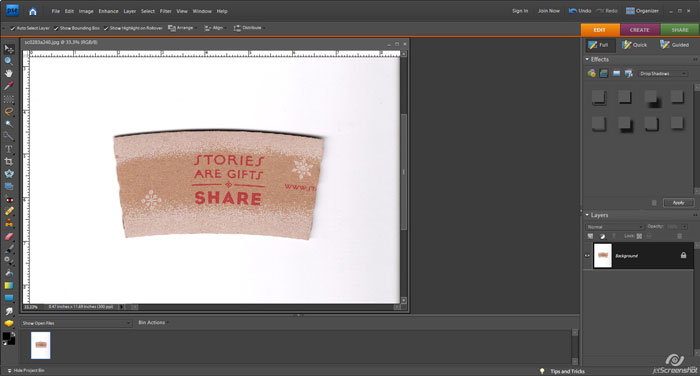Open the Show Open Files dropdown
The image size is (700, 376).
pos(76,323)
